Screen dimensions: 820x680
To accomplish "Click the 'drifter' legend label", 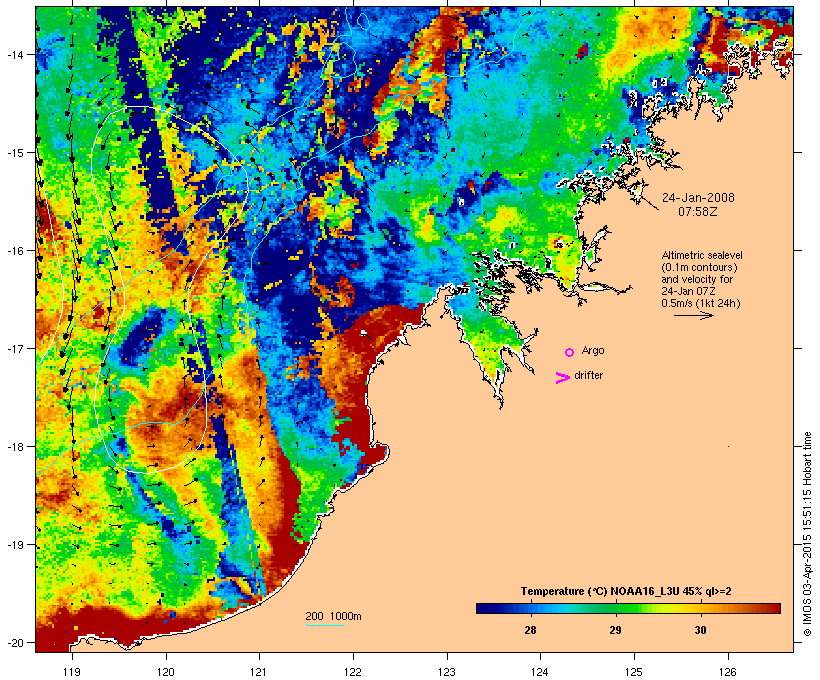I will (588, 375).
